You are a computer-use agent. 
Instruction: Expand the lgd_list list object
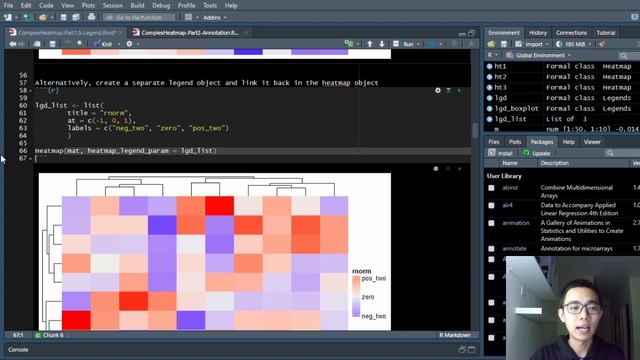(x=489, y=119)
